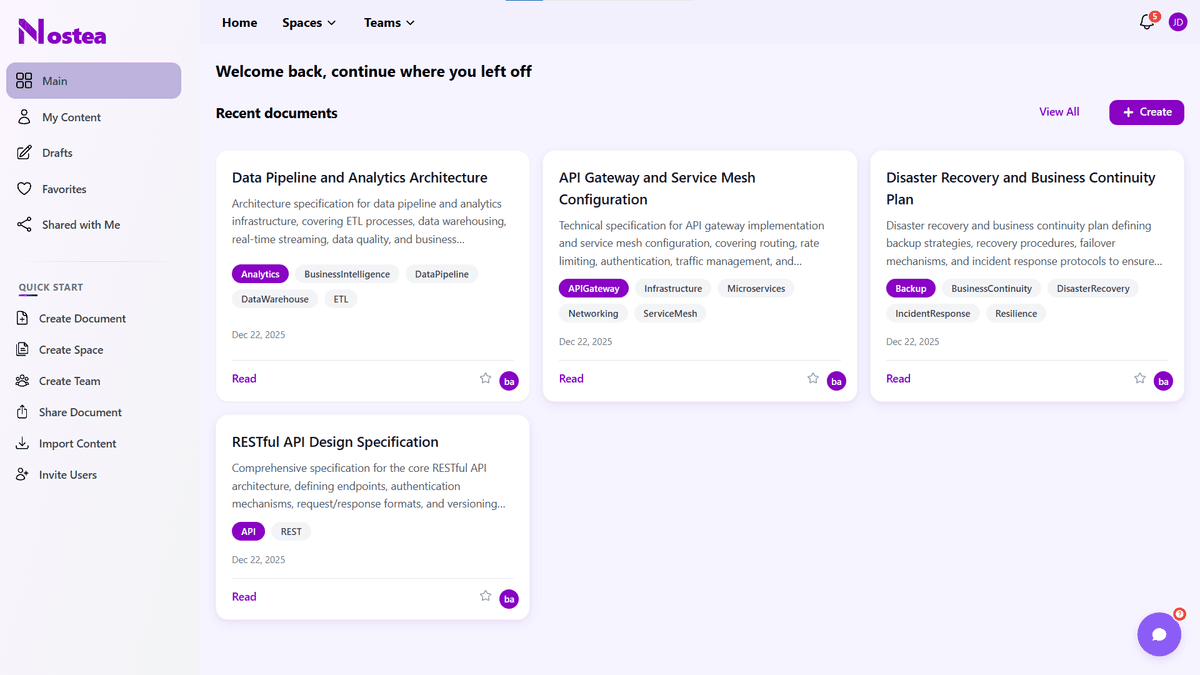Open My Content in the sidebar

click(x=71, y=117)
